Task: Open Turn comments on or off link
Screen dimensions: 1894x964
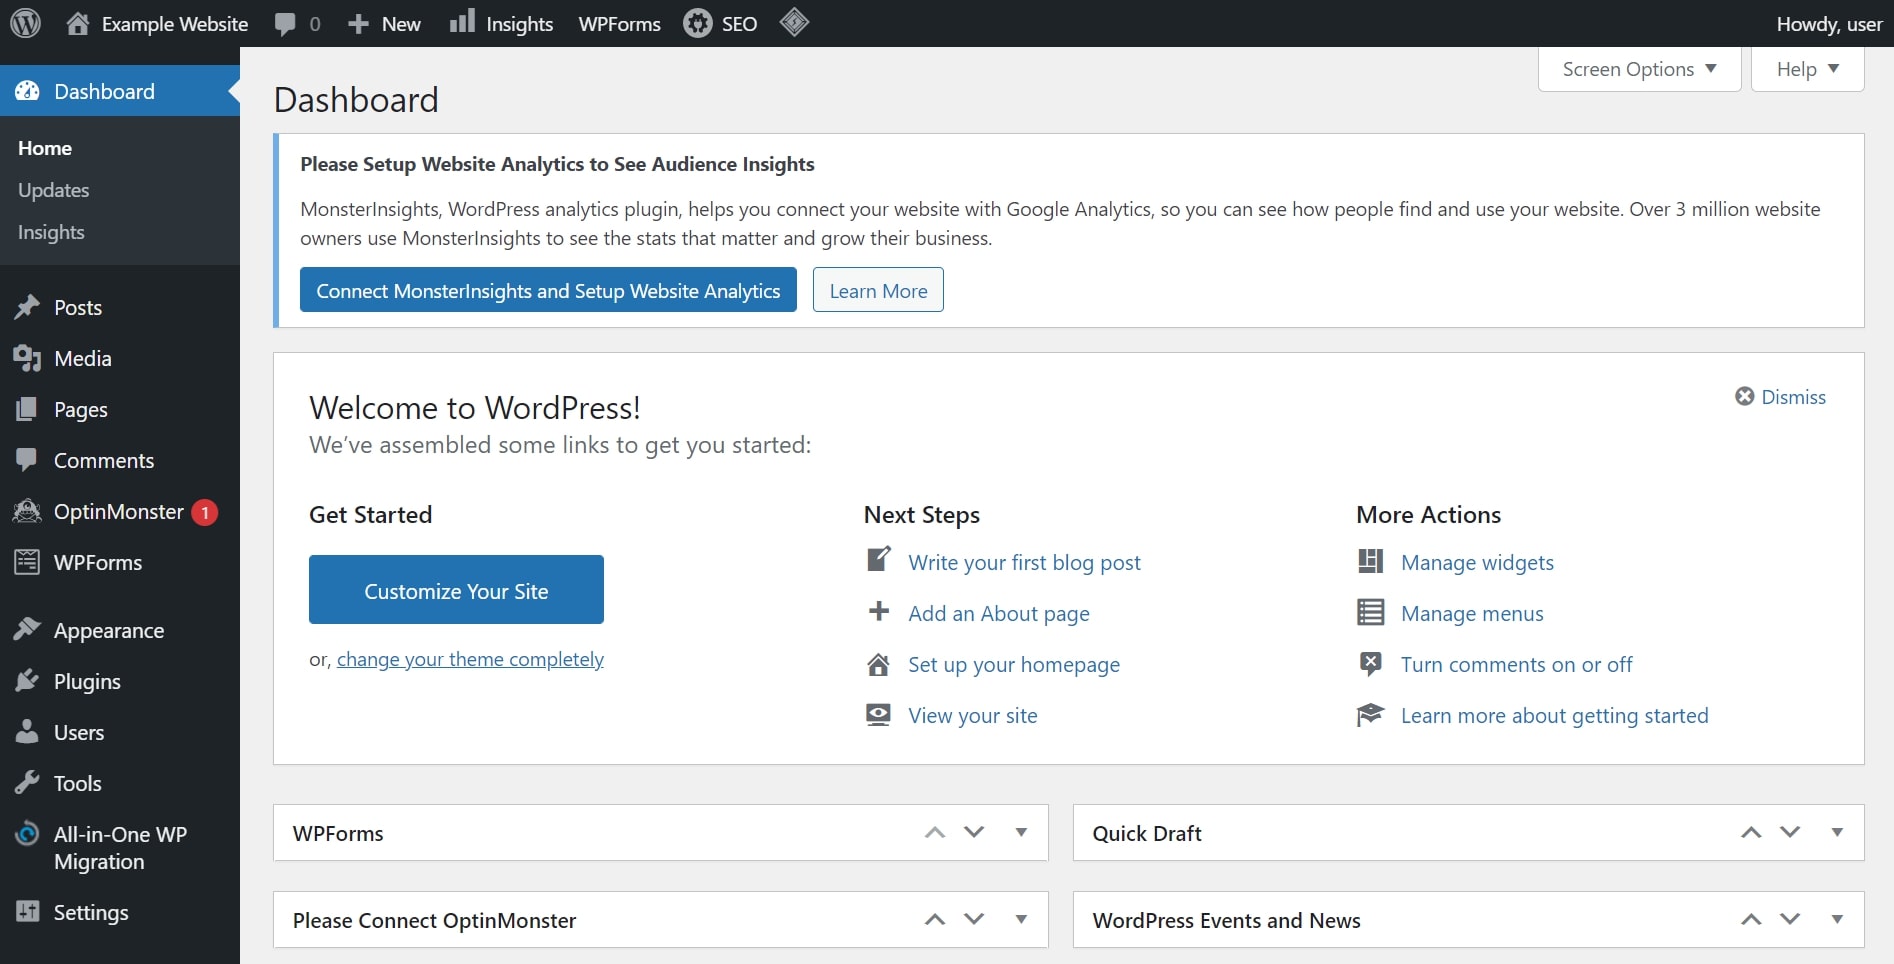Action: coord(1516,665)
